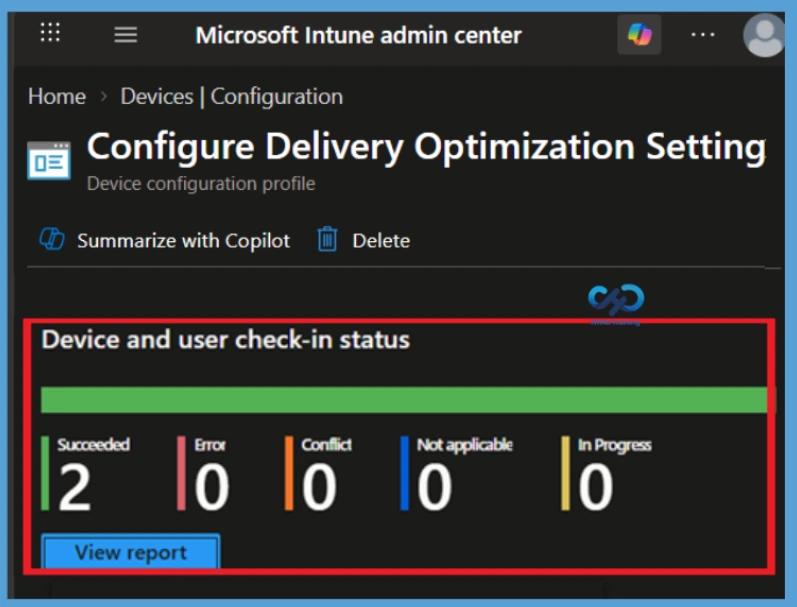This screenshot has width=797, height=607.
Task: Click the Delete trash can icon
Action: pyautogui.click(x=327, y=239)
